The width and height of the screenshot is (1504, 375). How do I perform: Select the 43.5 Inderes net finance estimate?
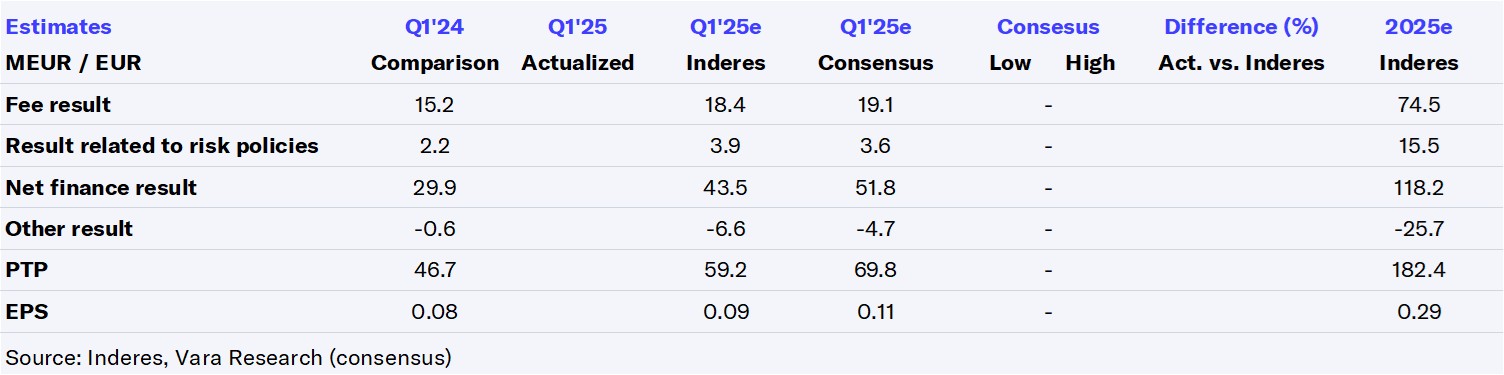(x=726, y=187)
